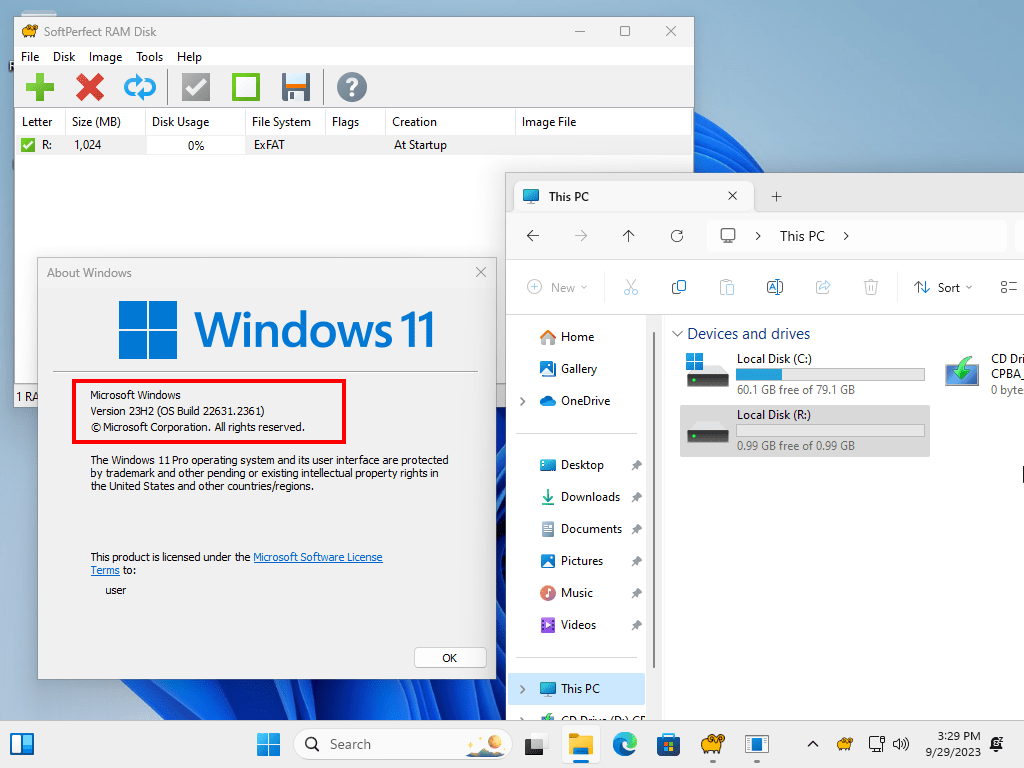Click the Paste clipboard icon
Screen dimensions: 1024x768
pos(727,287)
